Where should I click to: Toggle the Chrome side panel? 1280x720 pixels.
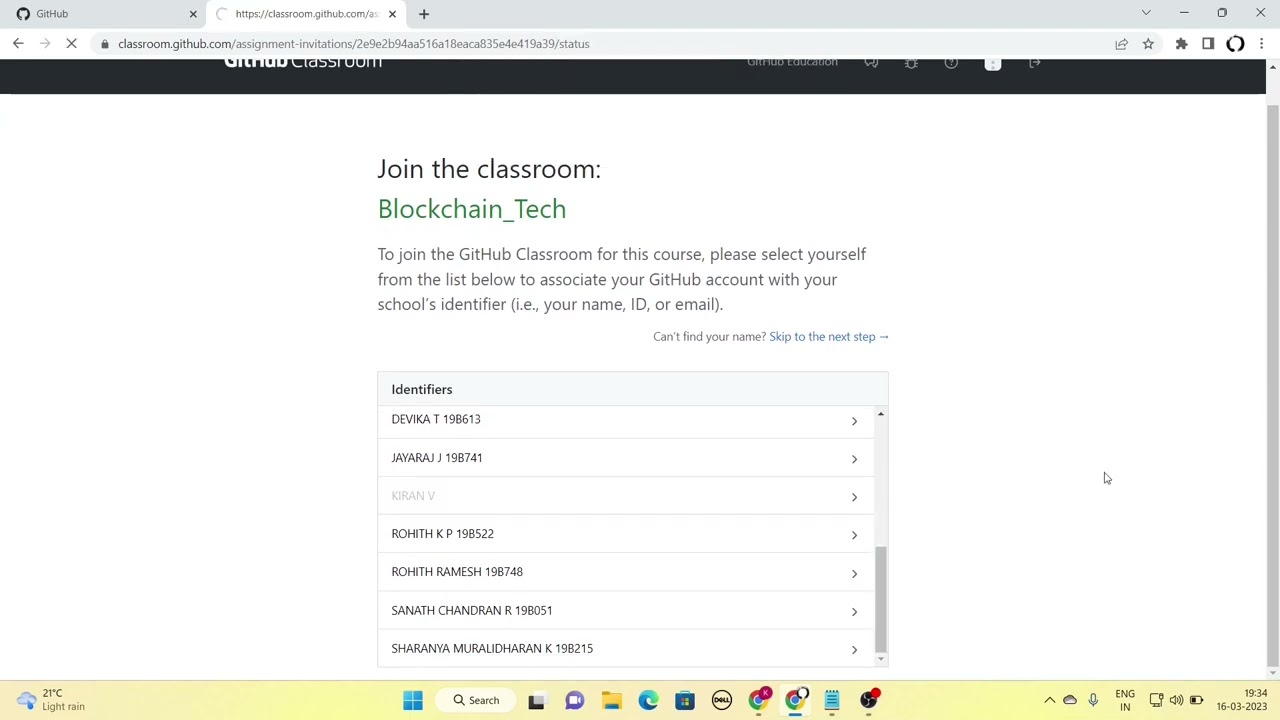[1208, 44]
